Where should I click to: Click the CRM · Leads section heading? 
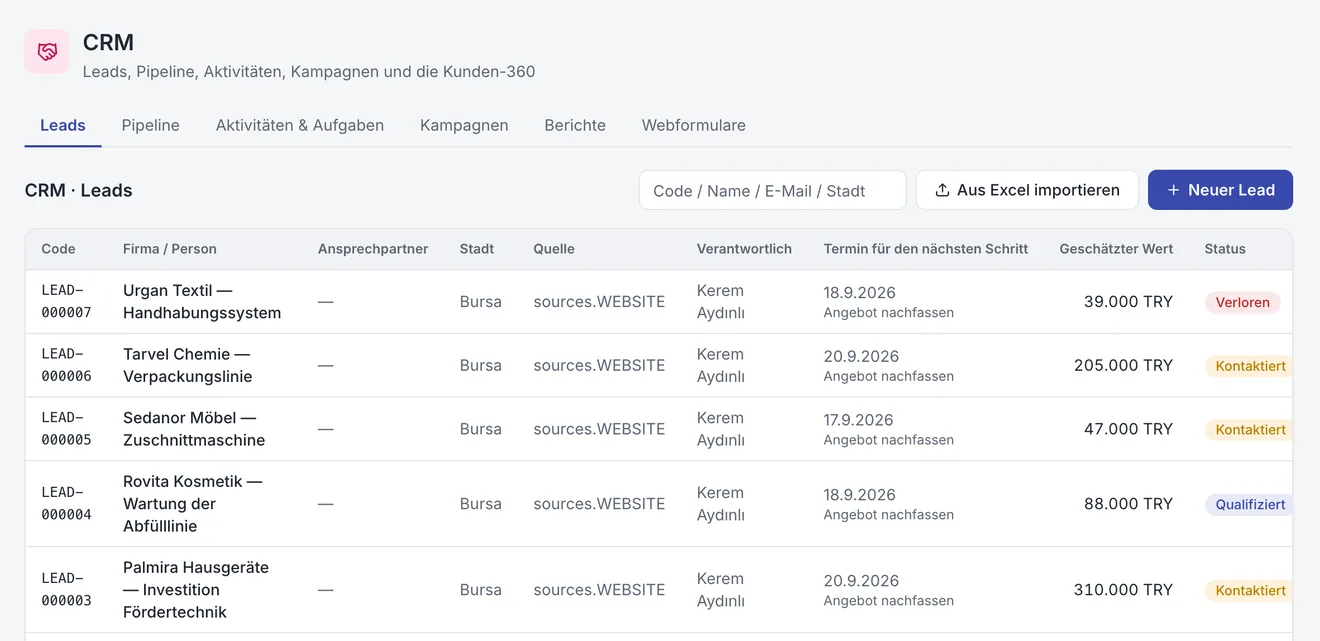pyautogui.click(x=79, y=190)
